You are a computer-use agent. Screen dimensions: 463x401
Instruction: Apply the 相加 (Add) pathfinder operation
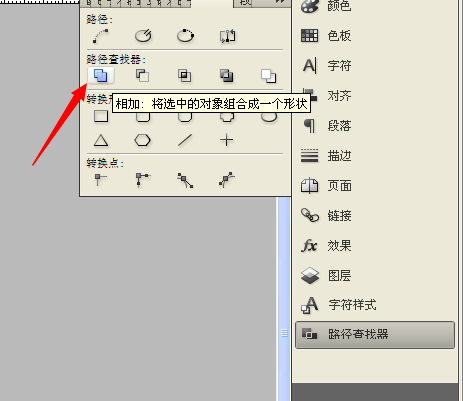click(x=101, y=75)
